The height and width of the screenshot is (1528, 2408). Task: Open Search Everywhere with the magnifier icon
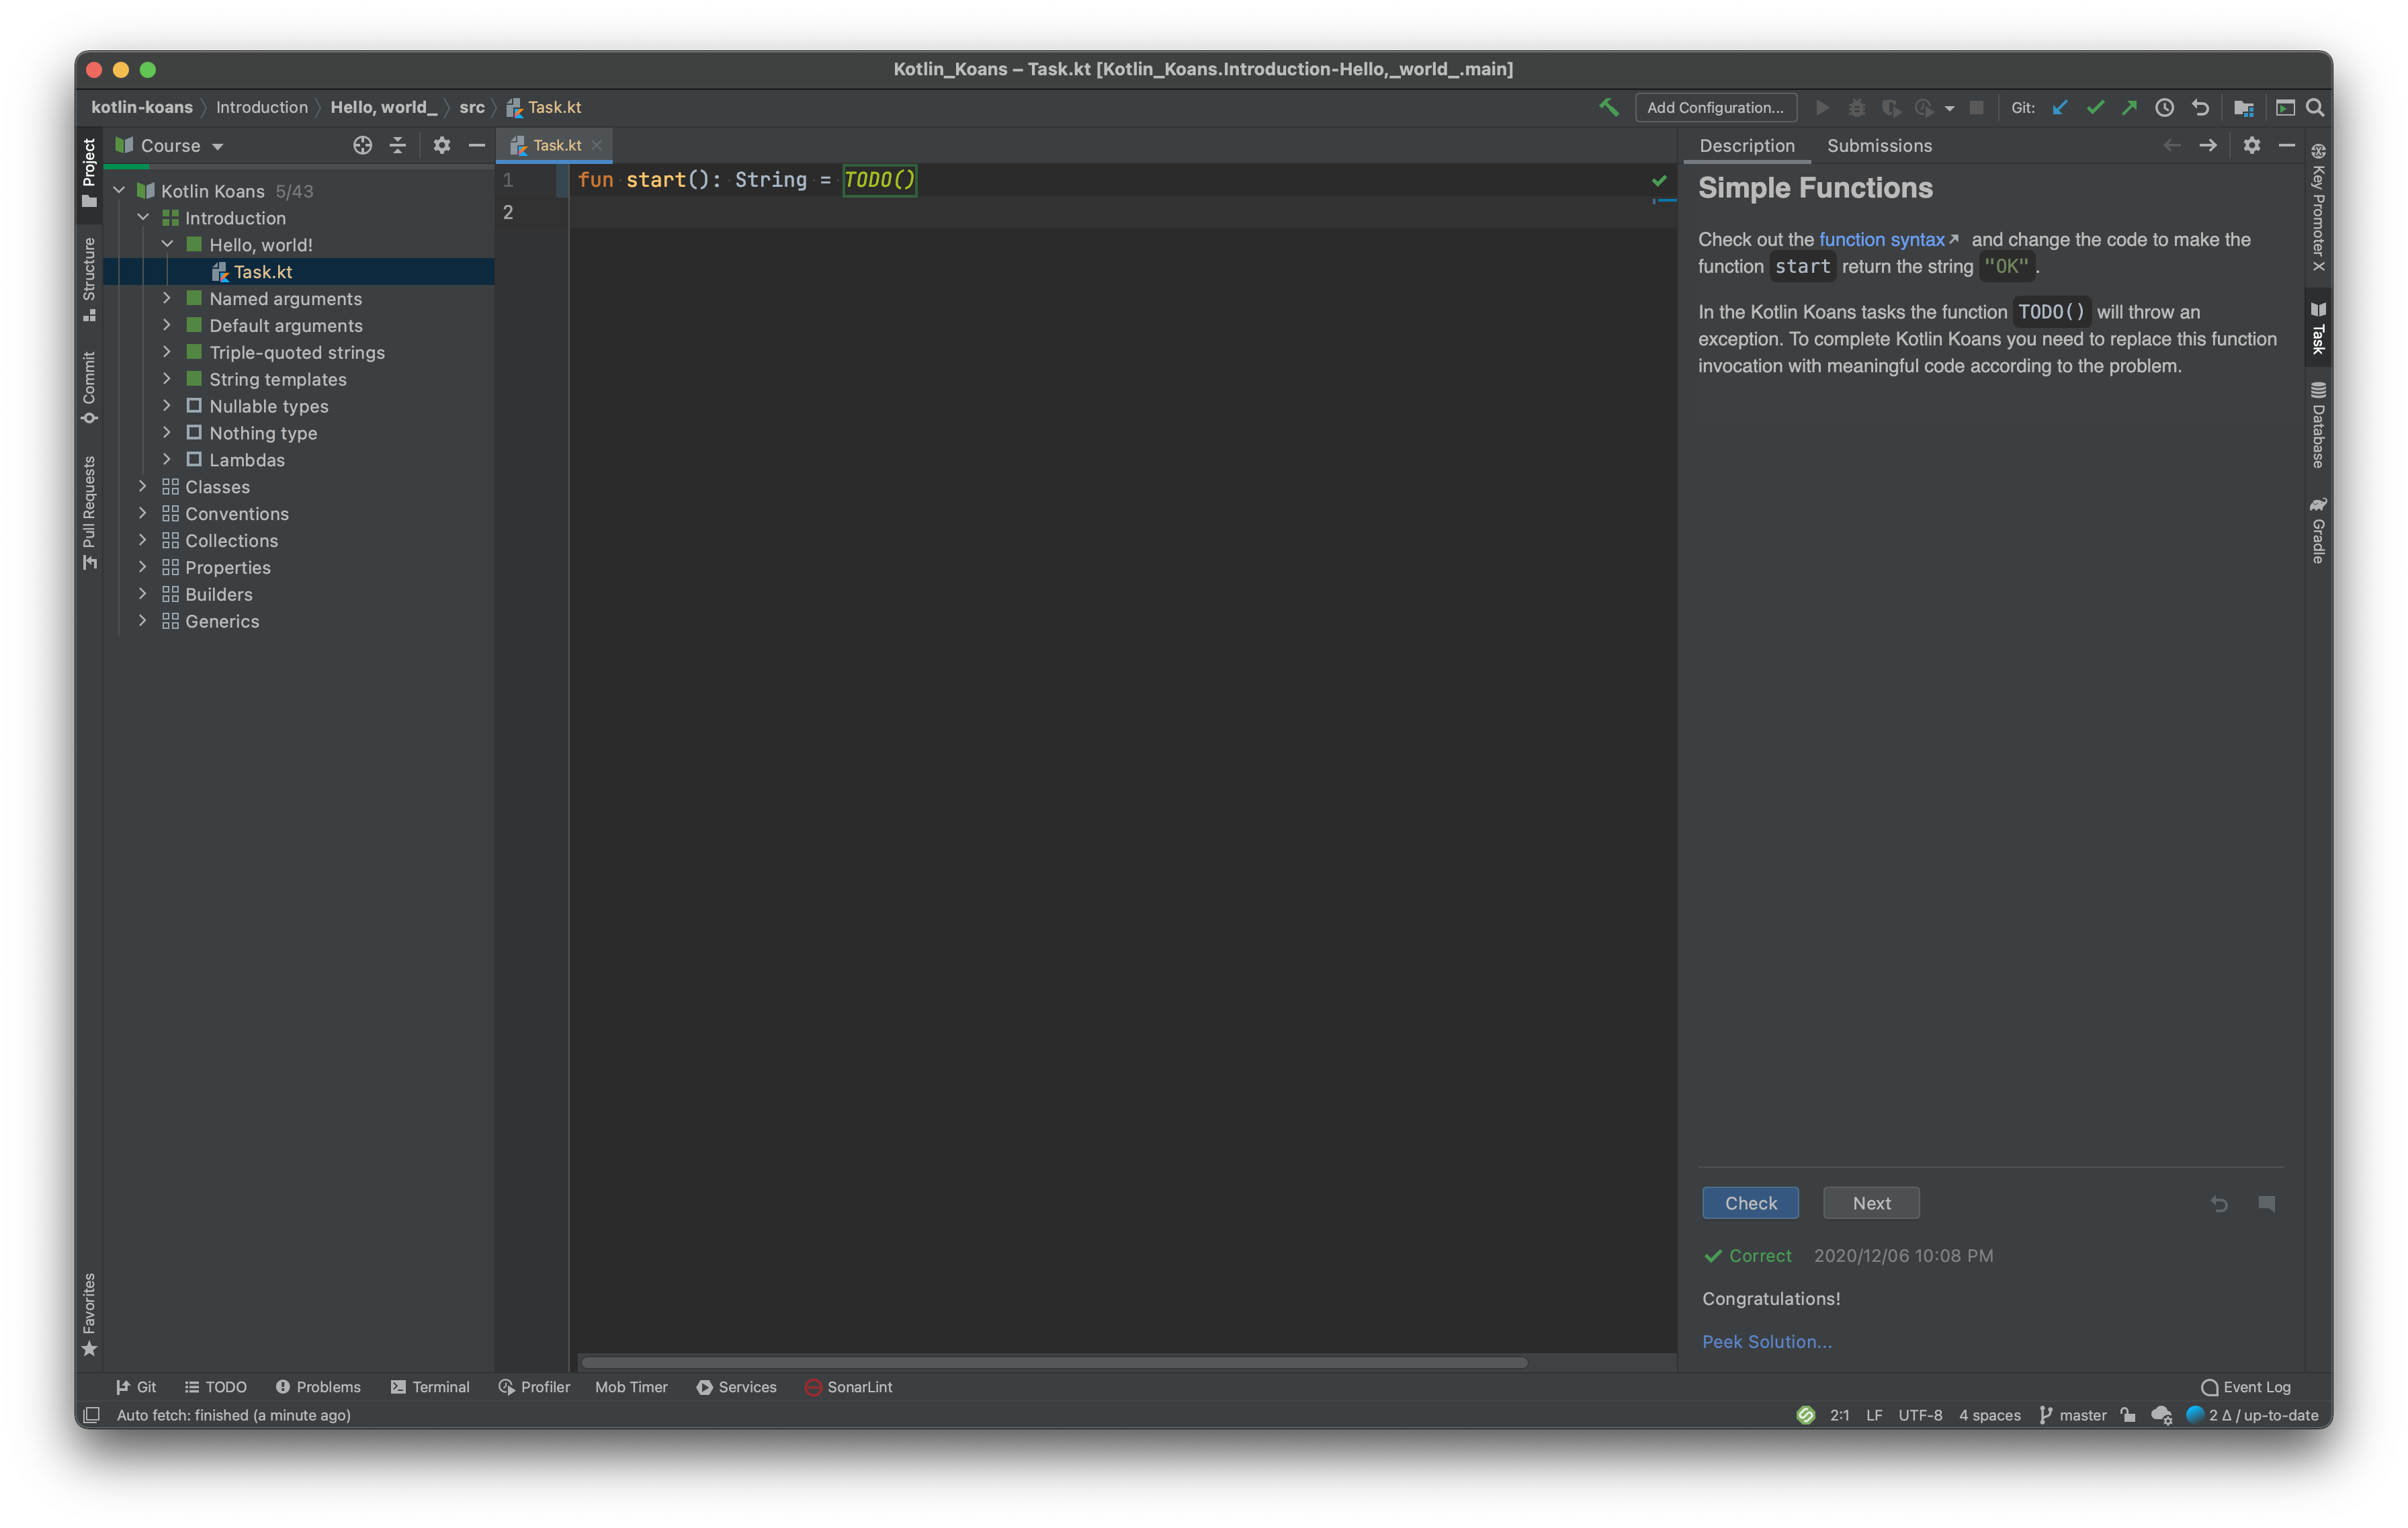2315,107
